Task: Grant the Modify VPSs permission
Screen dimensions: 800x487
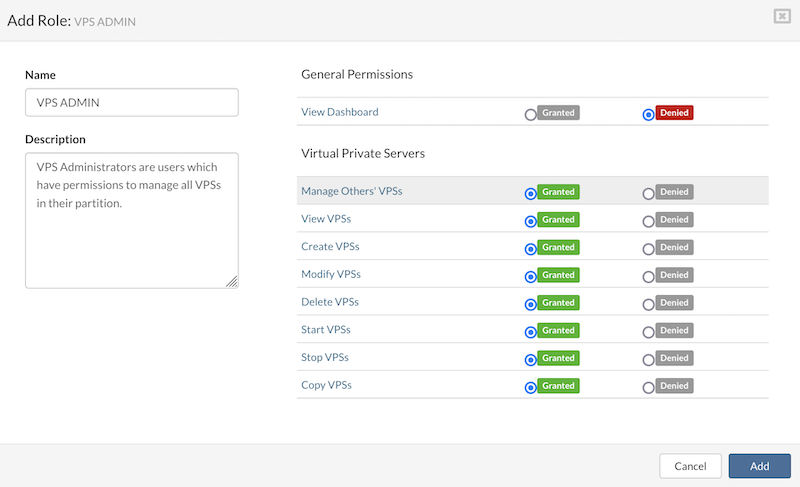Action: (x=531, y=276)
